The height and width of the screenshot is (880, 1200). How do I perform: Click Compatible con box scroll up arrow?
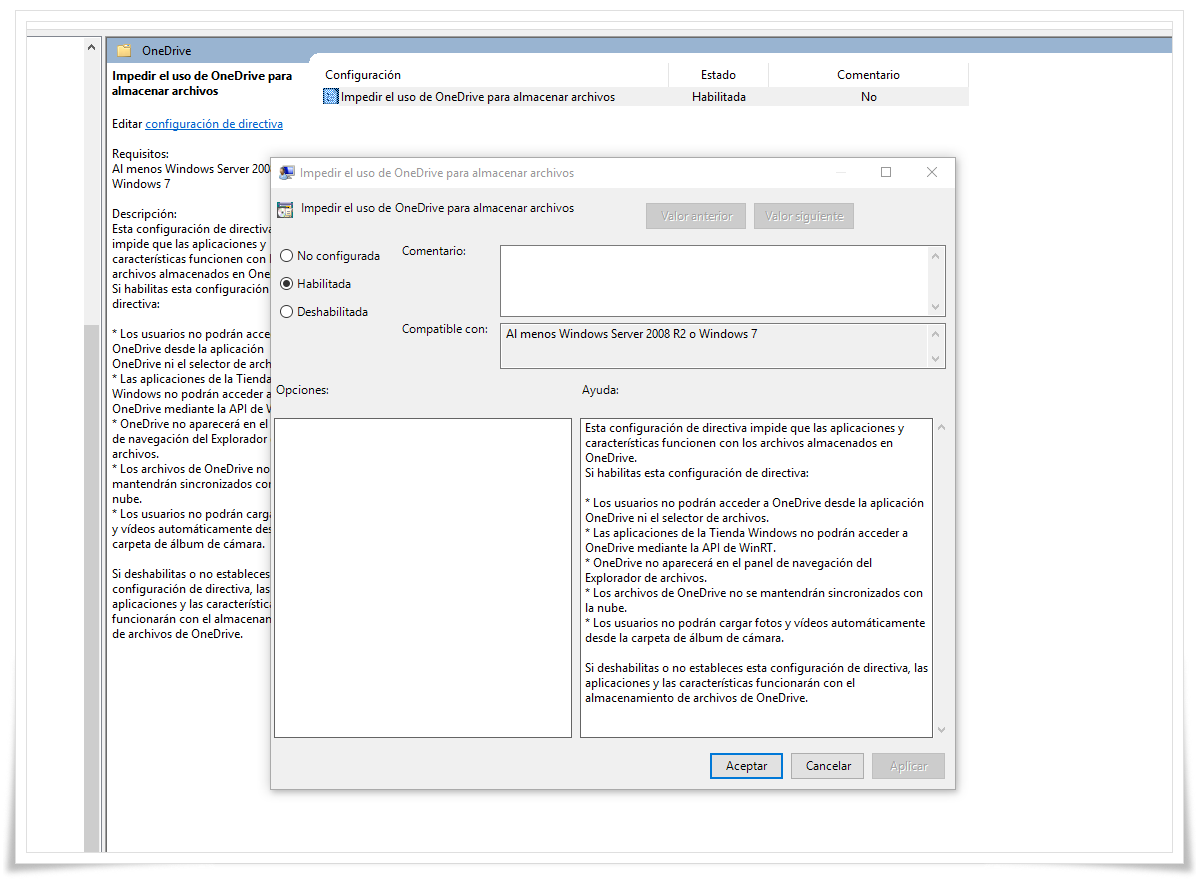[x=936, y=334]
